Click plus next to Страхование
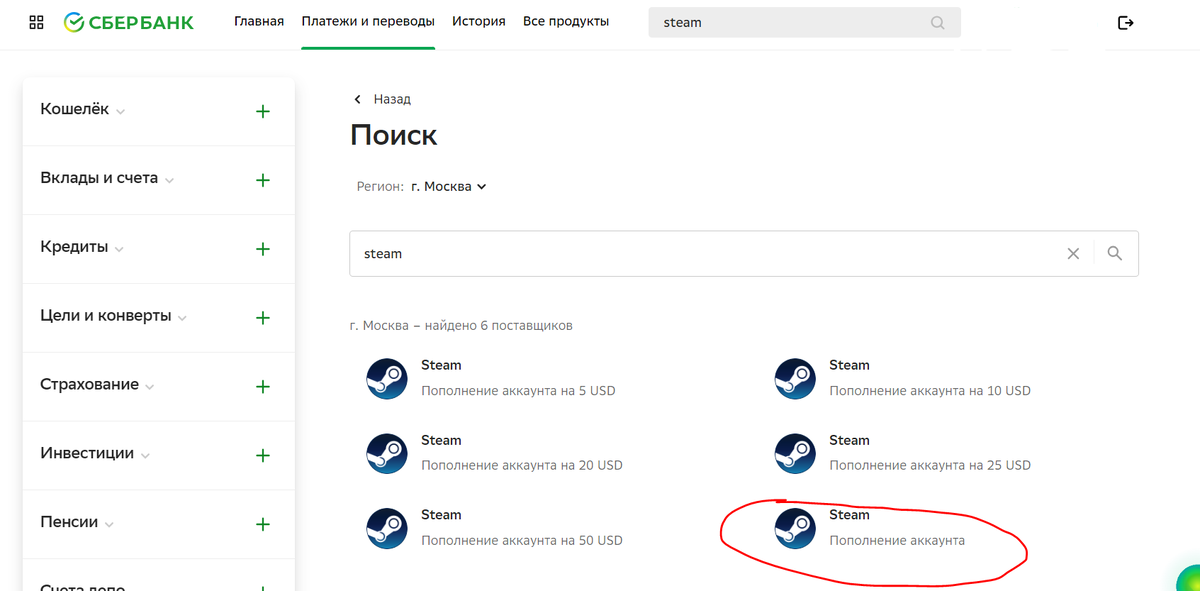 pyautogui.click(x=263, y=387)
